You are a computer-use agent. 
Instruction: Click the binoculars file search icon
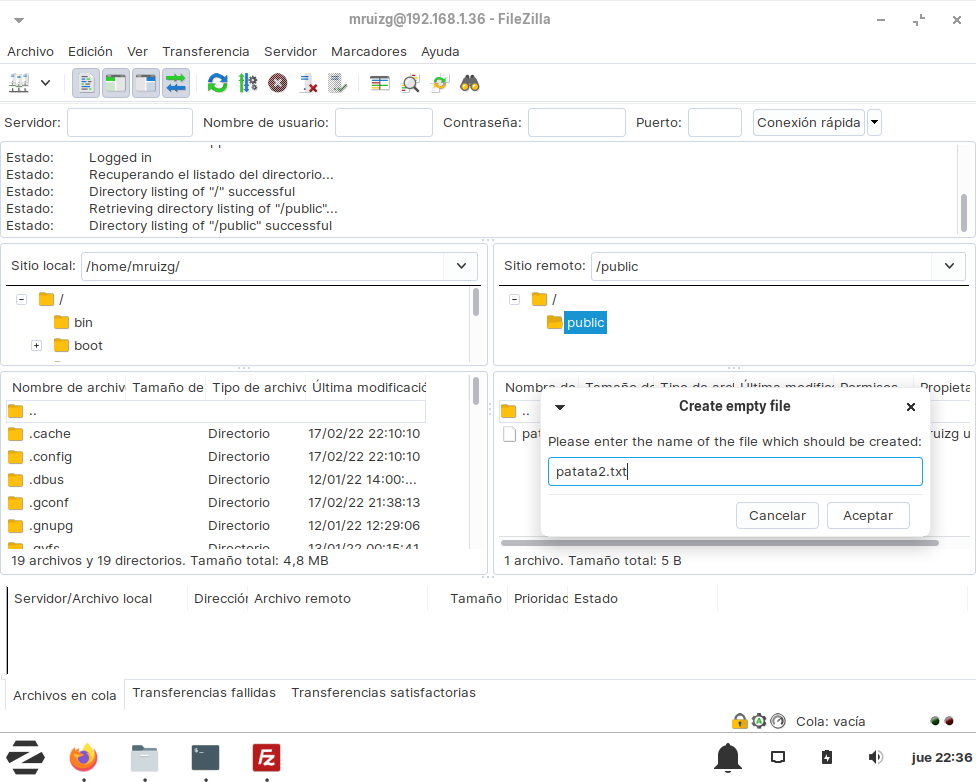click(470, 83)
